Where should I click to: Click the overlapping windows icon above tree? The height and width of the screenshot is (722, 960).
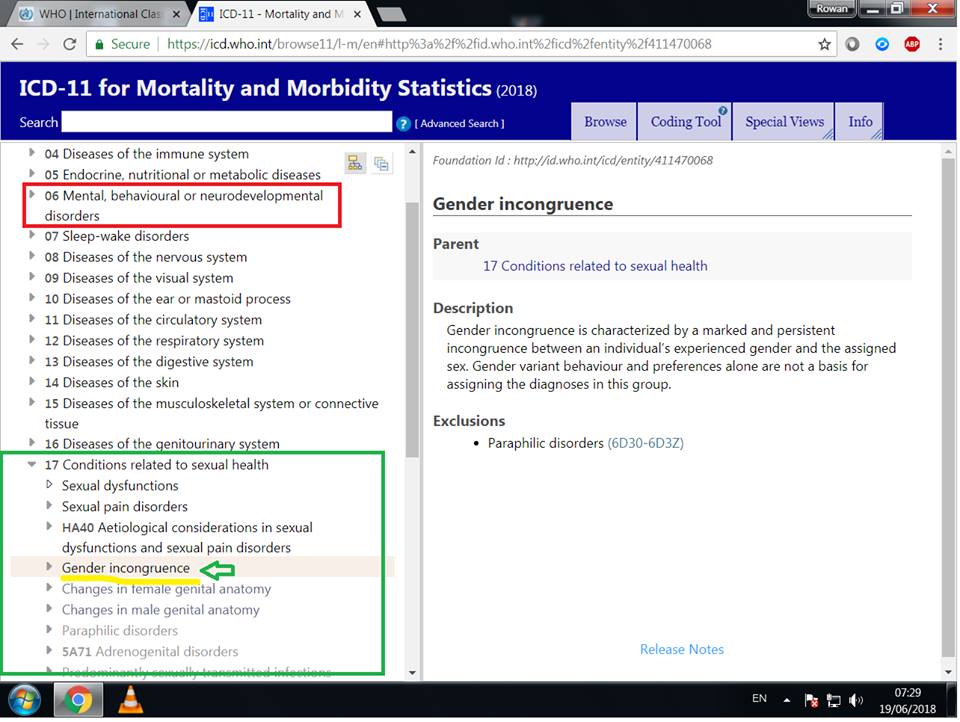coord(381,164)
